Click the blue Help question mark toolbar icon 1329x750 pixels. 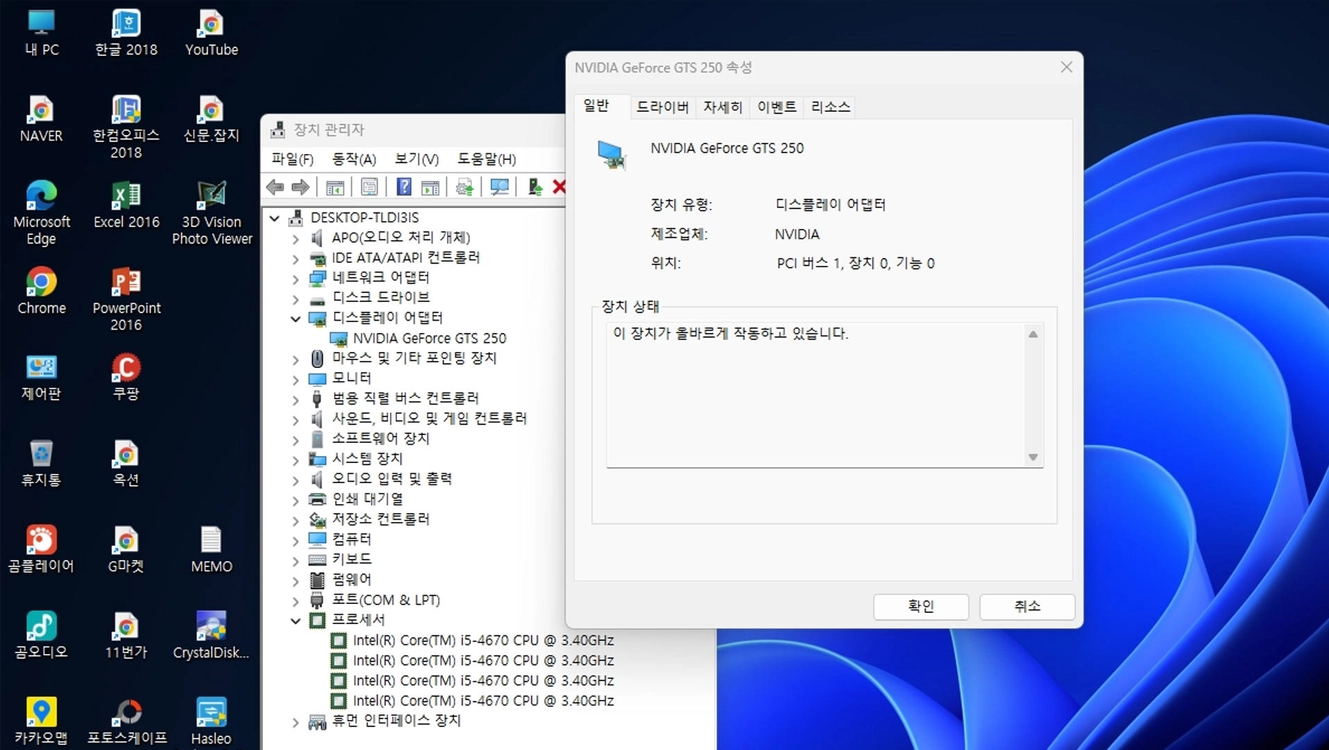pyautogui.click(x=404, y=187)
